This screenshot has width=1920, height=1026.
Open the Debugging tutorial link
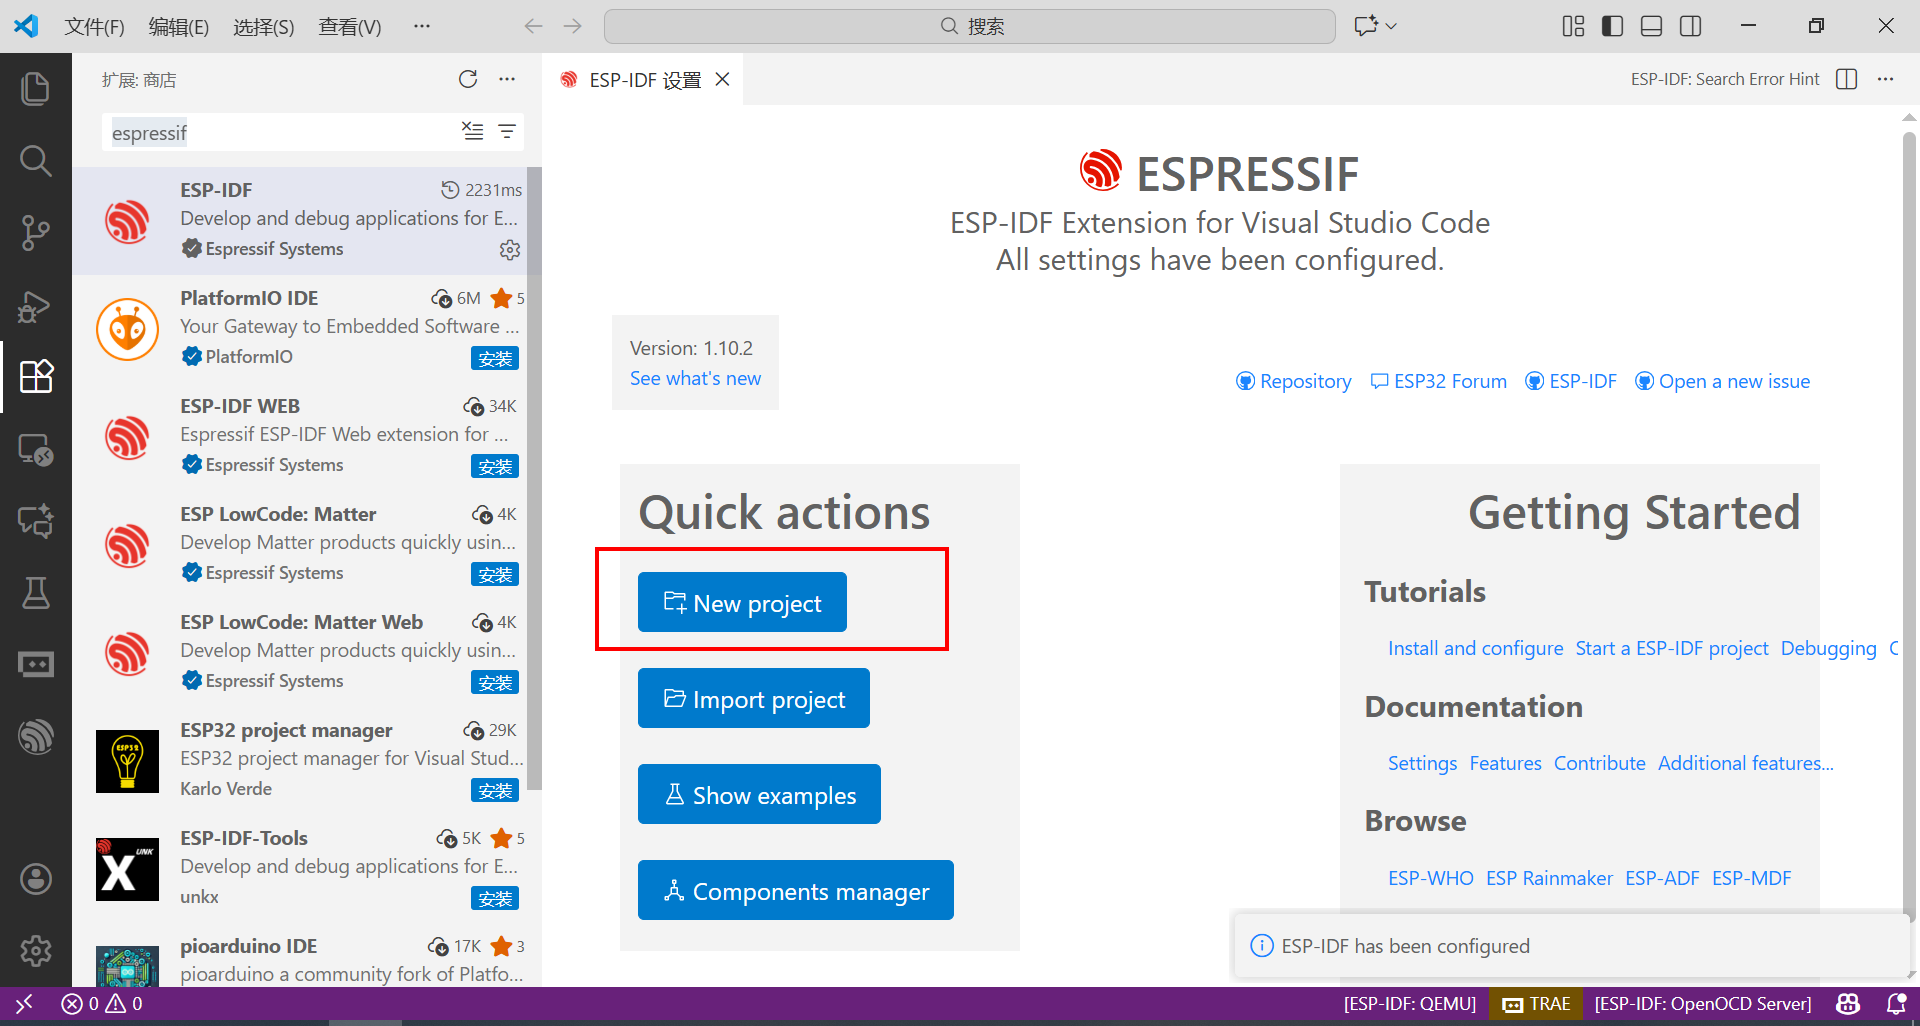coord(1828,648)
